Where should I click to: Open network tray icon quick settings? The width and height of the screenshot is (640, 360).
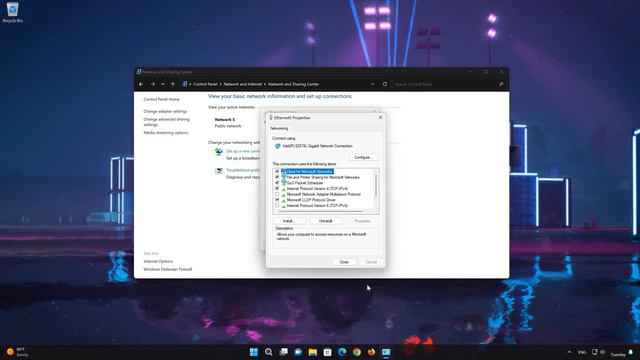595,352
